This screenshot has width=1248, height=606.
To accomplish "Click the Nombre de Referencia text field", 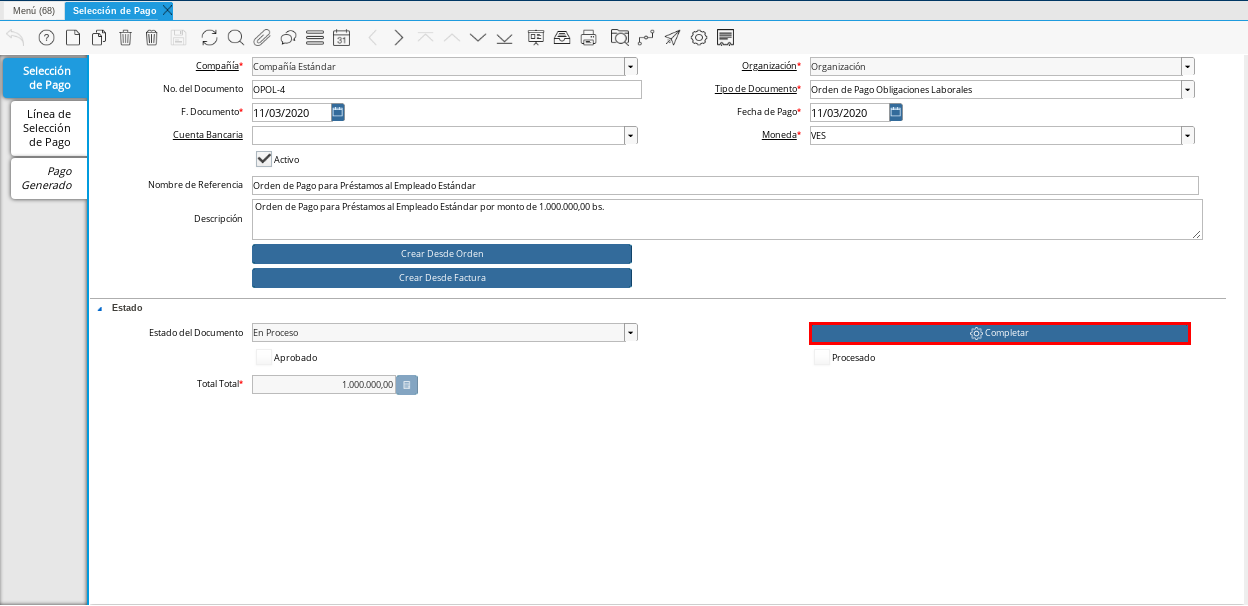I will click(724, 186).
